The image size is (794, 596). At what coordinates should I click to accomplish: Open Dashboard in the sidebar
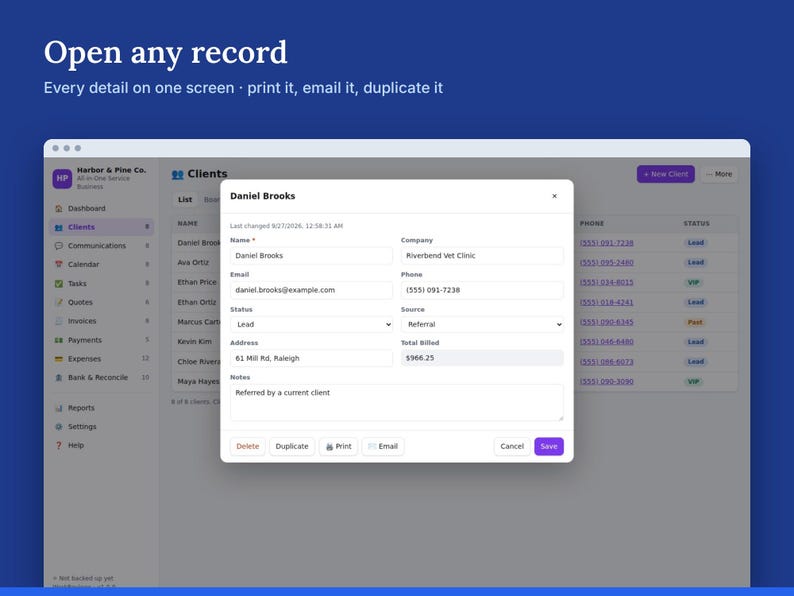[87, 208]
